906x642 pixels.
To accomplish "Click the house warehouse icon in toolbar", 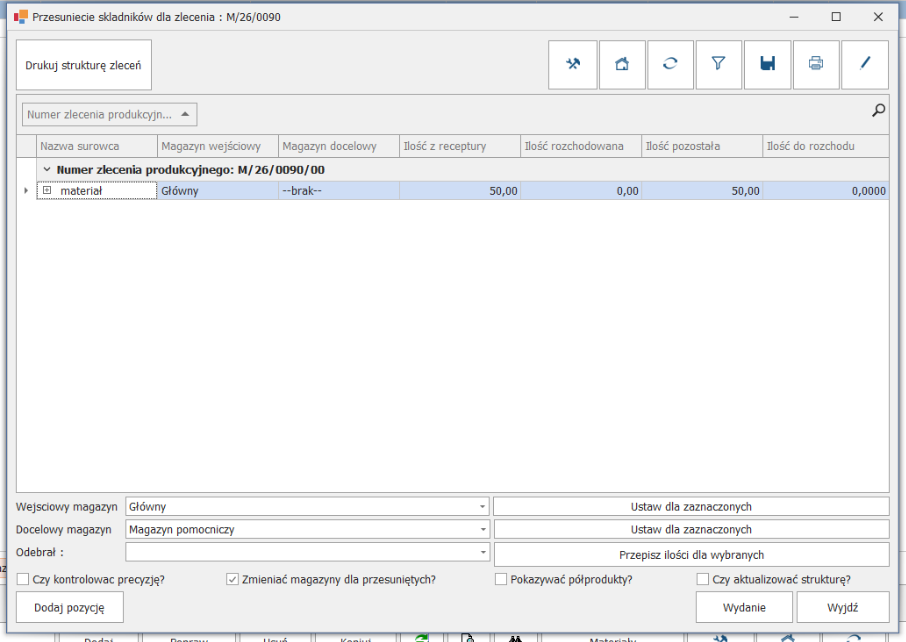I will click(622, 64).
